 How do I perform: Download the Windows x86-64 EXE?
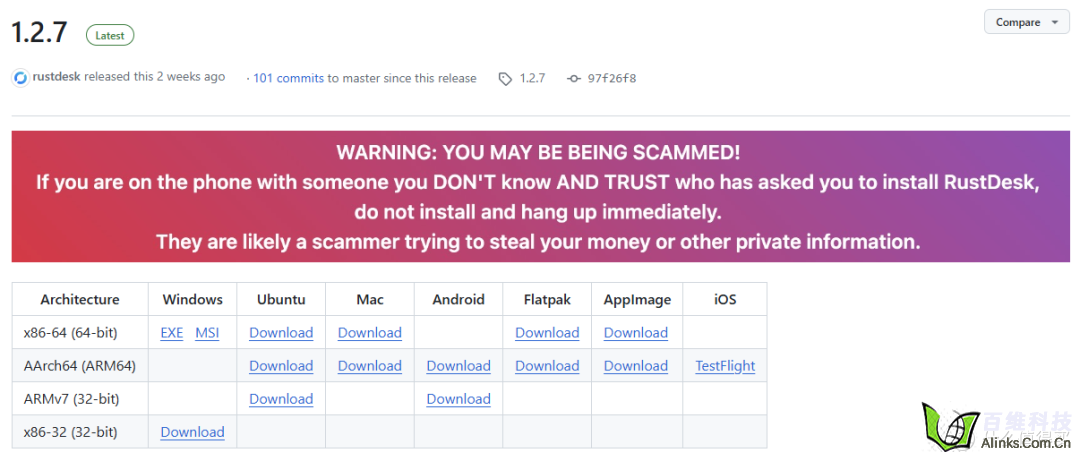172,333
